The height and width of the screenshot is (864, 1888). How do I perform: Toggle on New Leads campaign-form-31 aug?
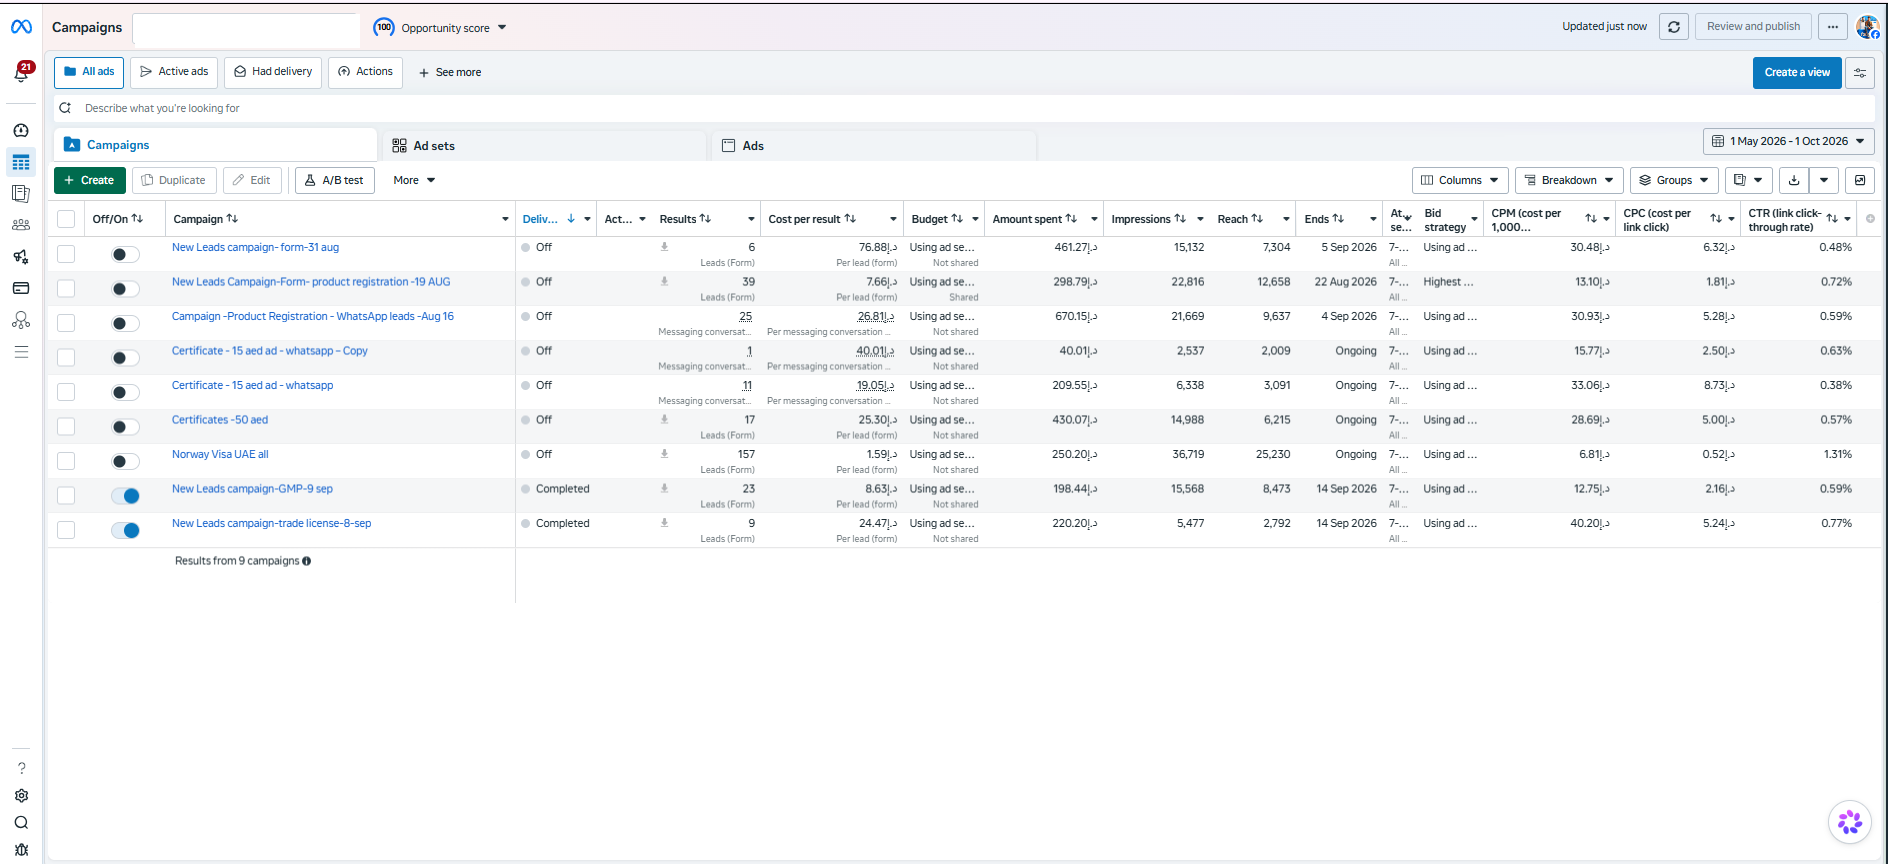pyautogui.click(x=125, y=255)
